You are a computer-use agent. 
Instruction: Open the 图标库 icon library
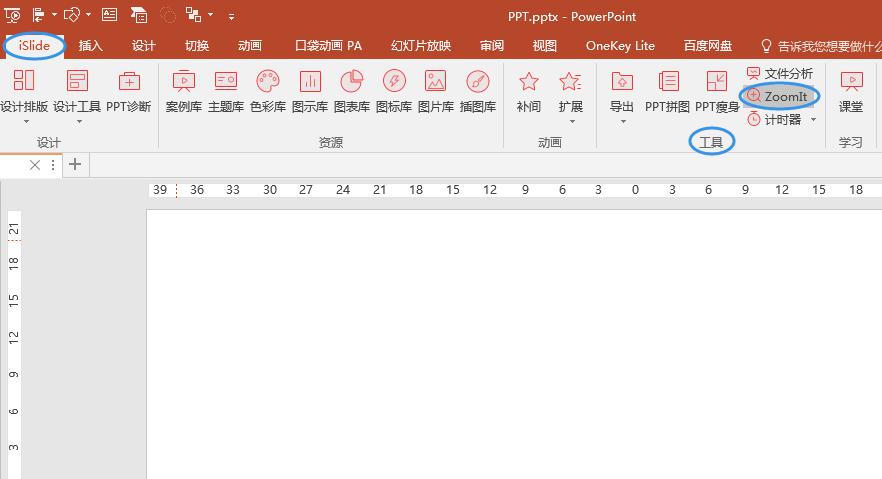(x=394, y=90)
